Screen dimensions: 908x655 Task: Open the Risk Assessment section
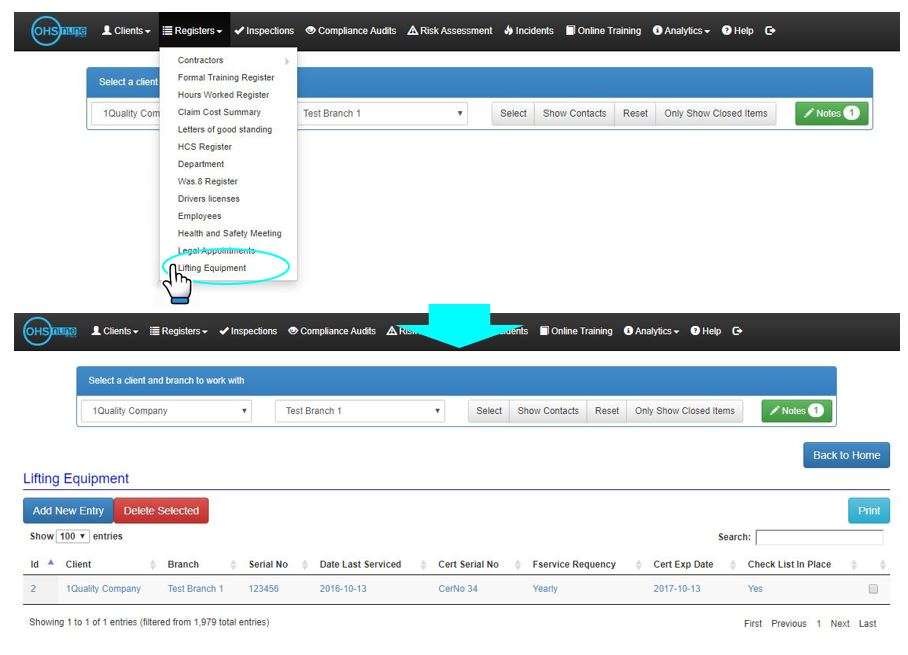[x=450, y=30]
